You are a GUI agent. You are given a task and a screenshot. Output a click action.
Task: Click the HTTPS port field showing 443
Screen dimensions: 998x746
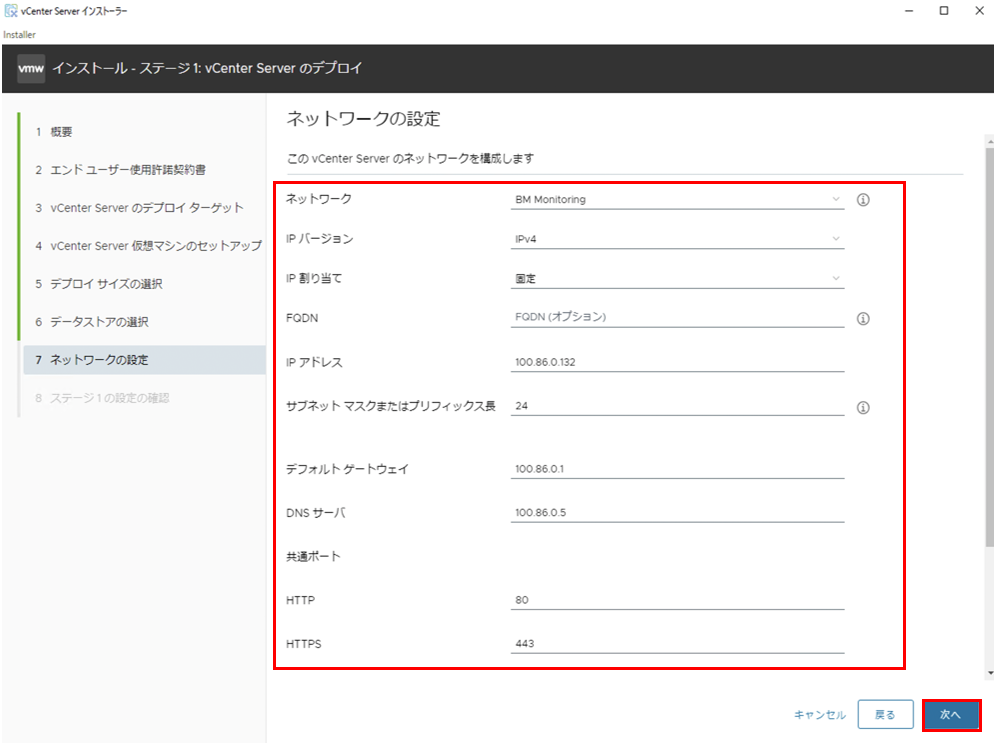pos(677,644)
